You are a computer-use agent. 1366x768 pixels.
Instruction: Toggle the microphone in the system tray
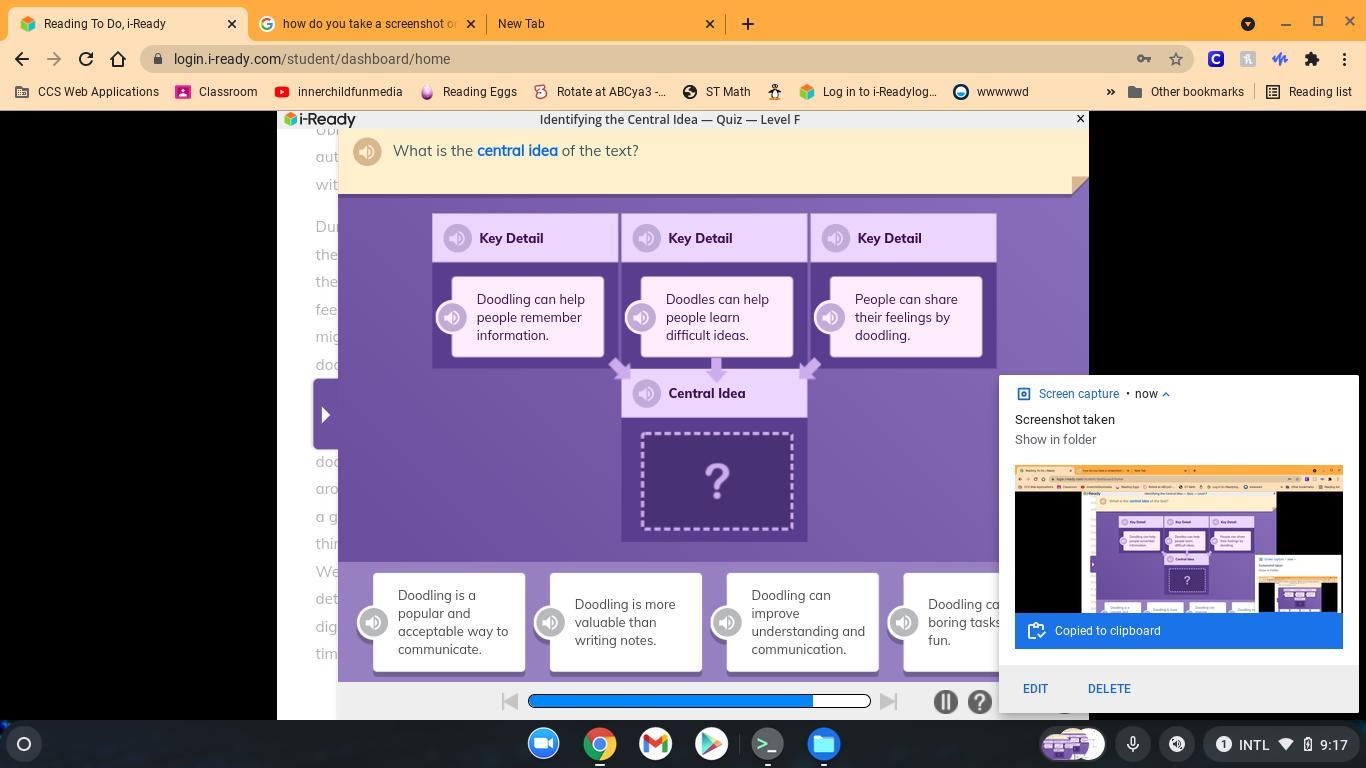coord(1133,744)
